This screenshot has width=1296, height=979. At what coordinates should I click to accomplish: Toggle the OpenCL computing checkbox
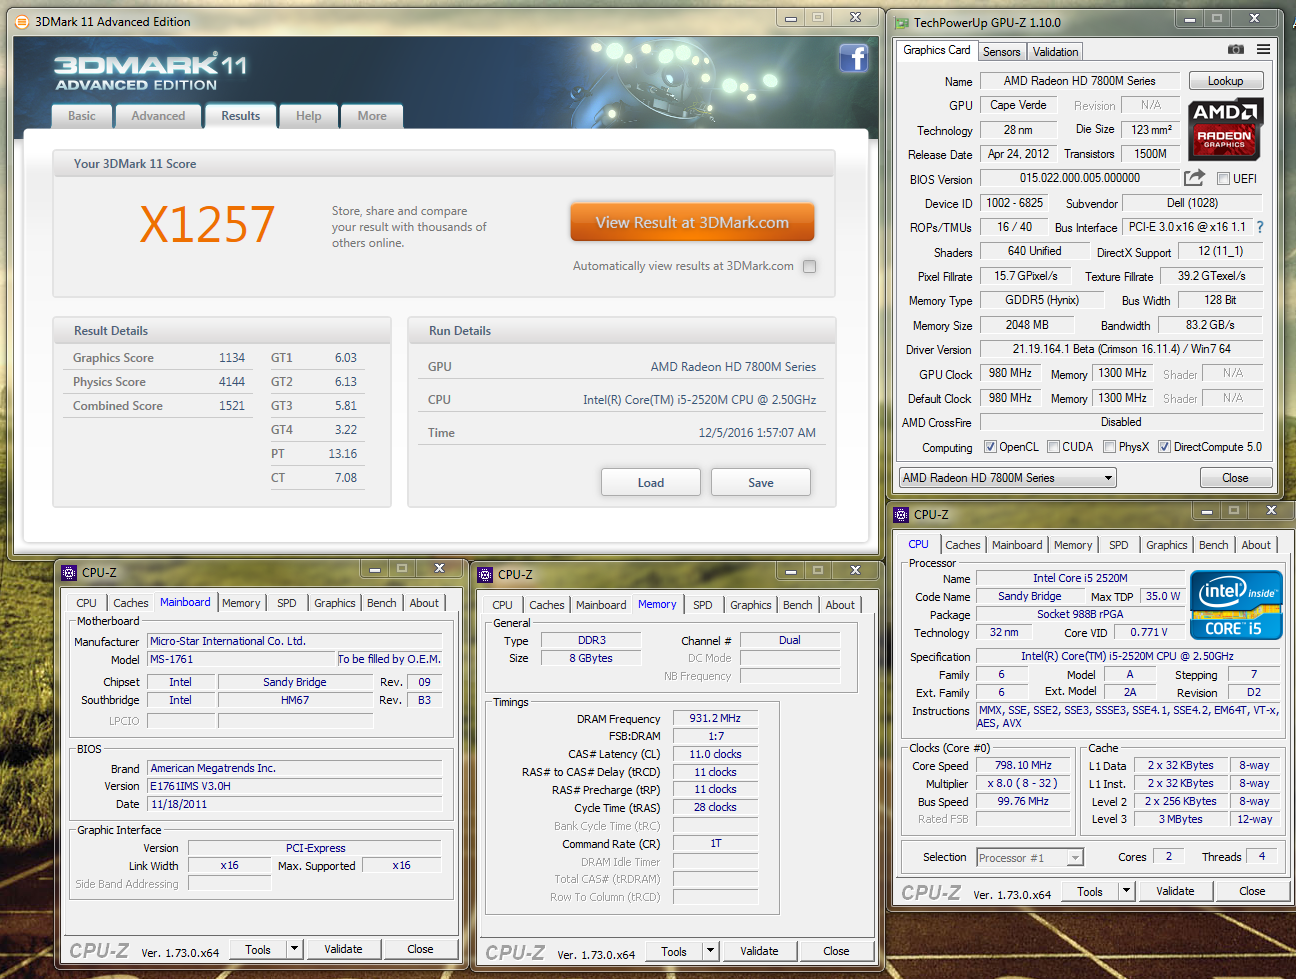990,447
